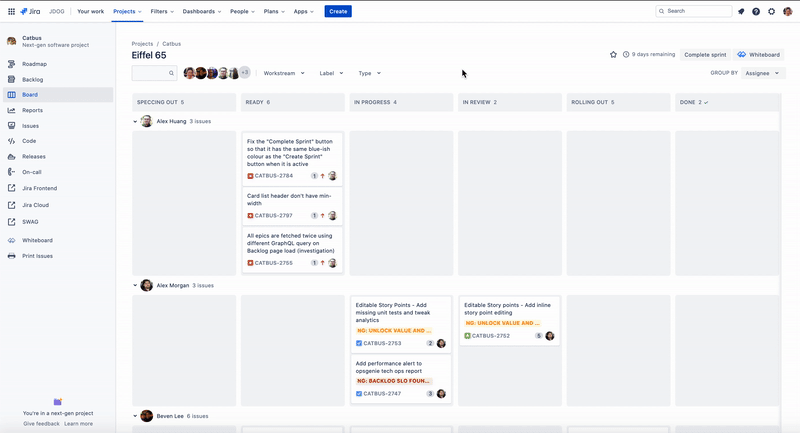Open card CATBUS-2747 performance alert
This screenshot has width=800, height=433.
[x=401, y=379]
